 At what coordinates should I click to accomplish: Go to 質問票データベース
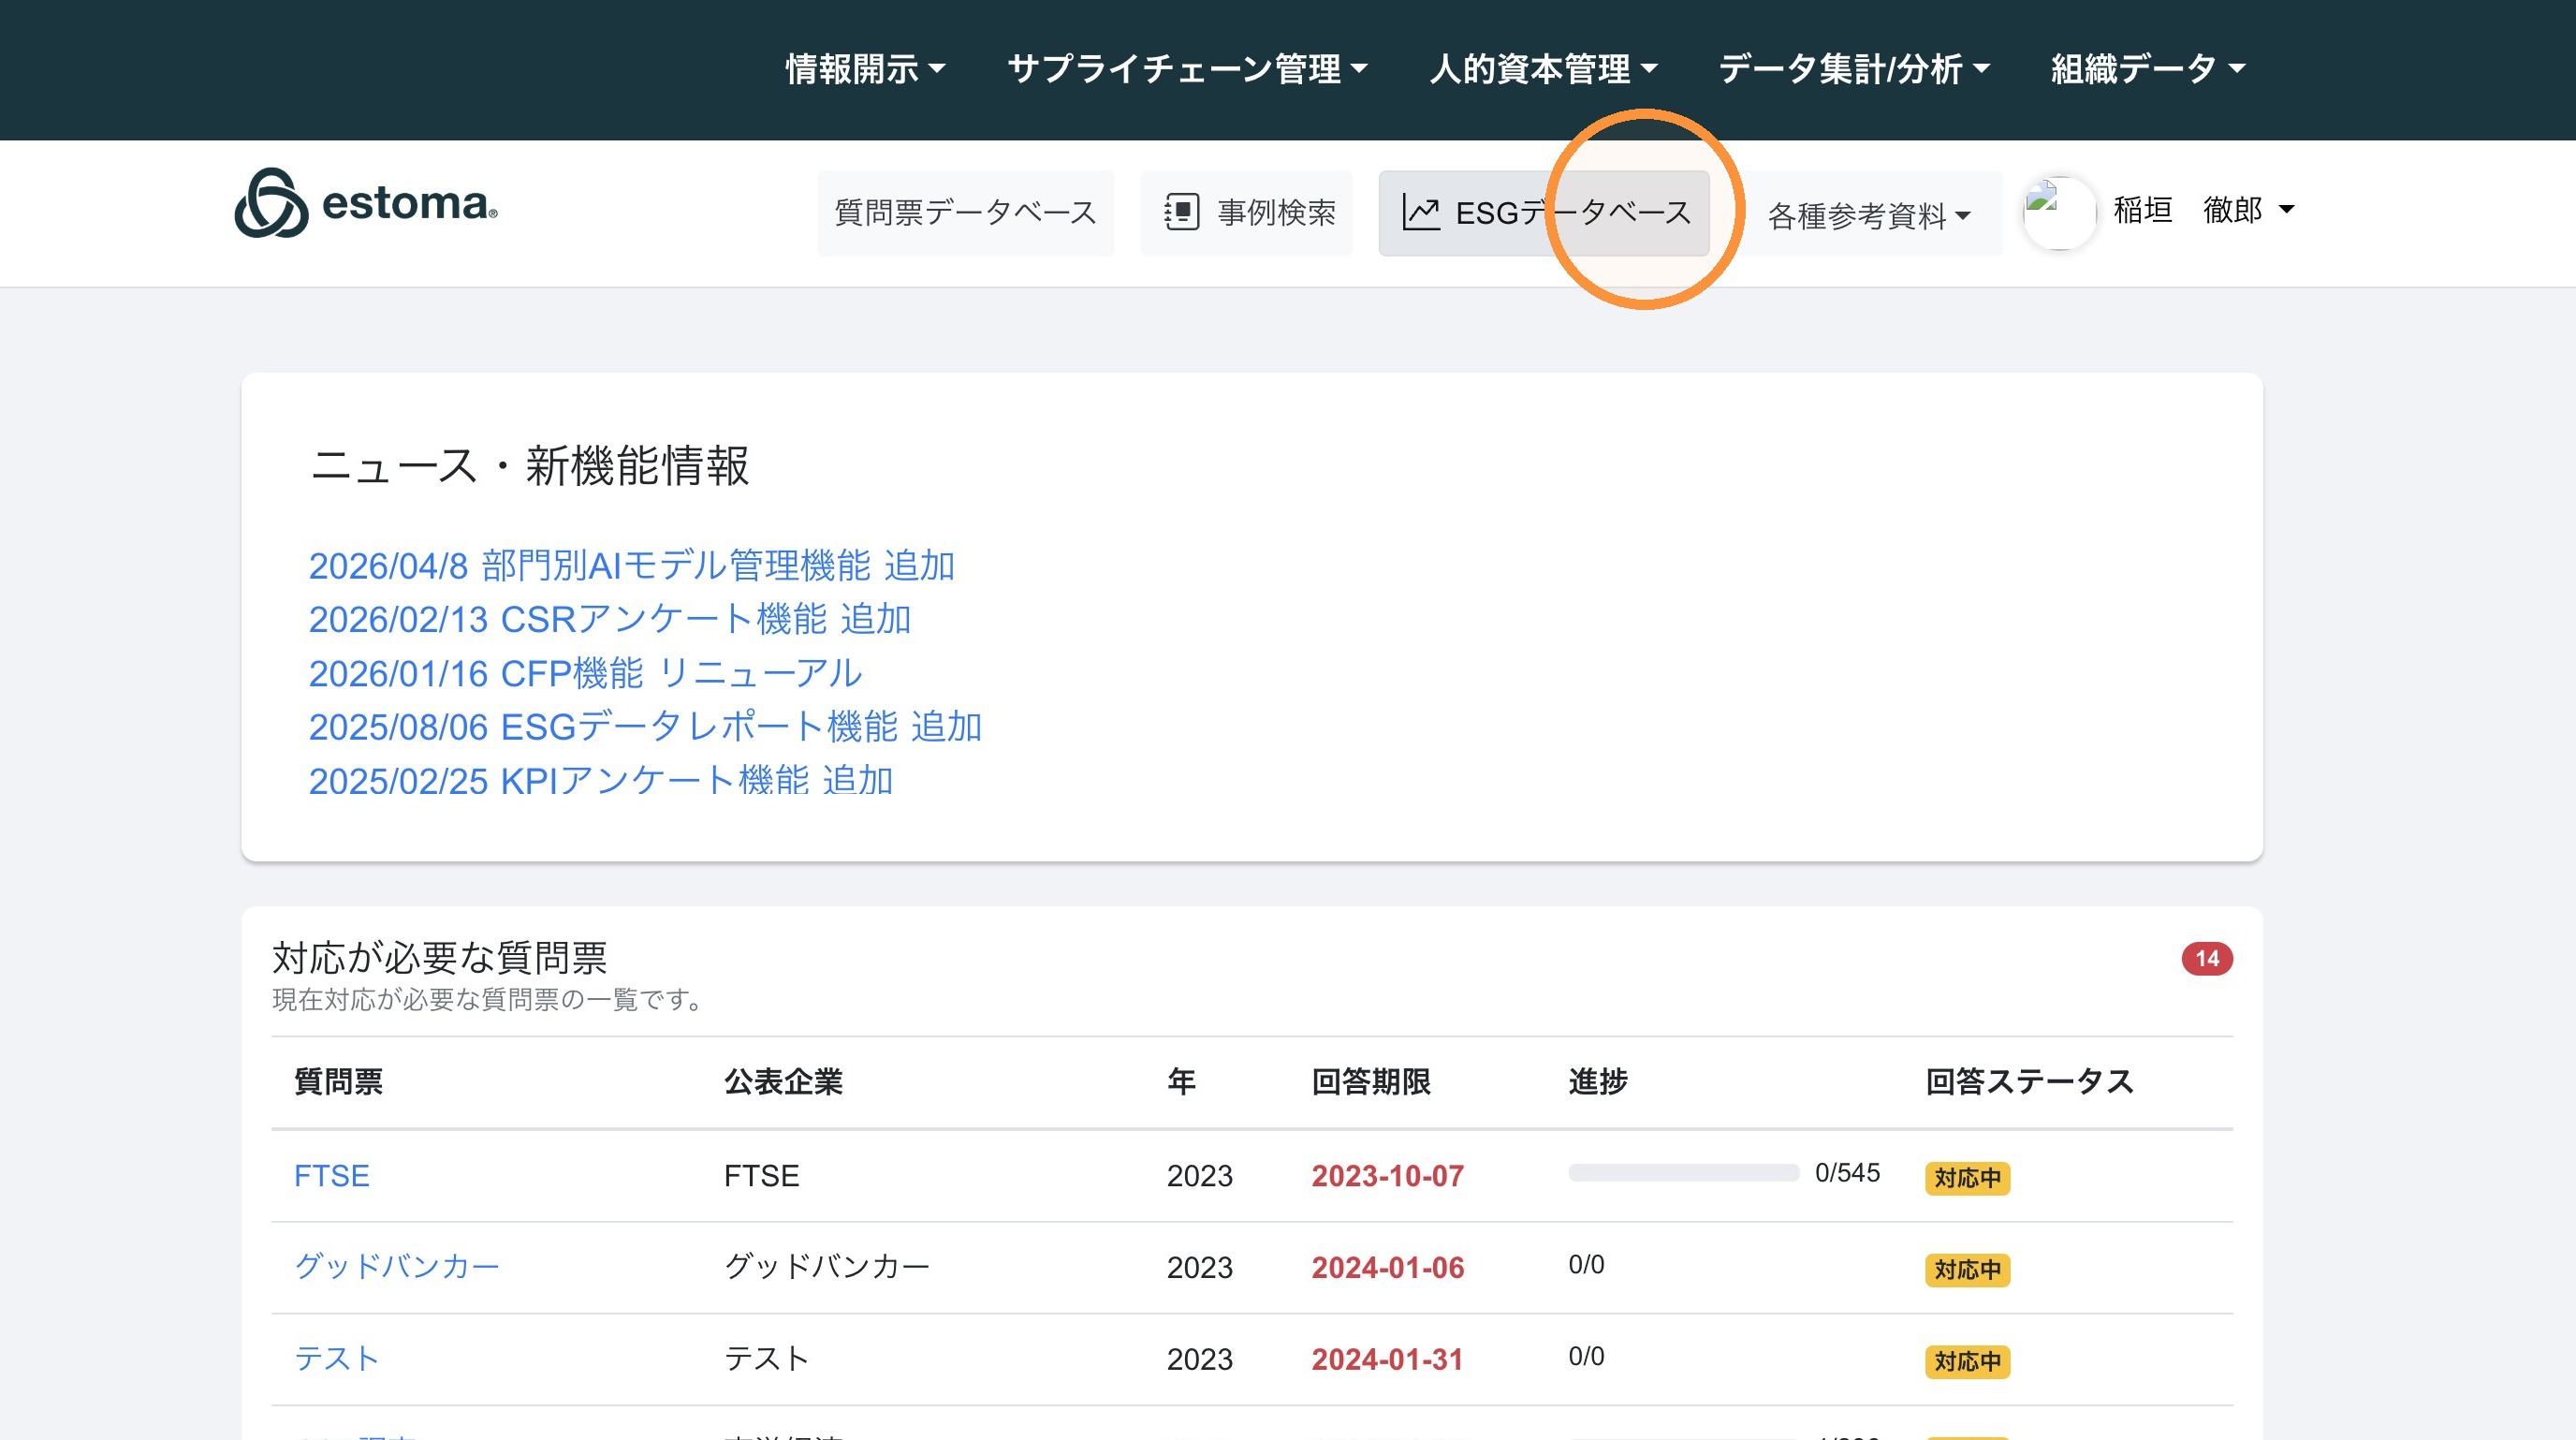click(x=965, y=213)
